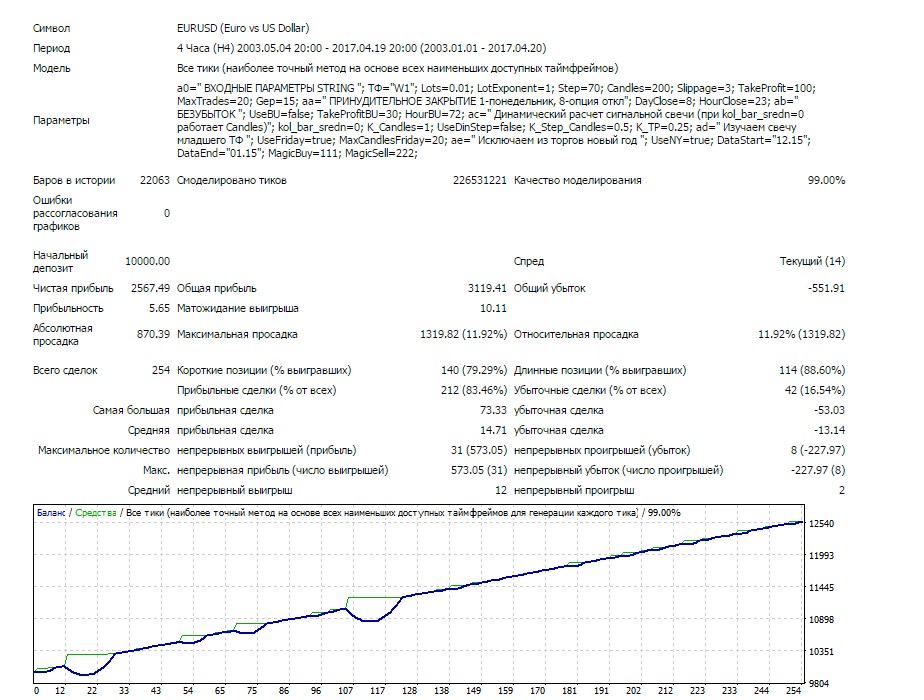Click the relative drawdown value '11.92% (1319.82)'
The image size is (924, 700).
801,334
